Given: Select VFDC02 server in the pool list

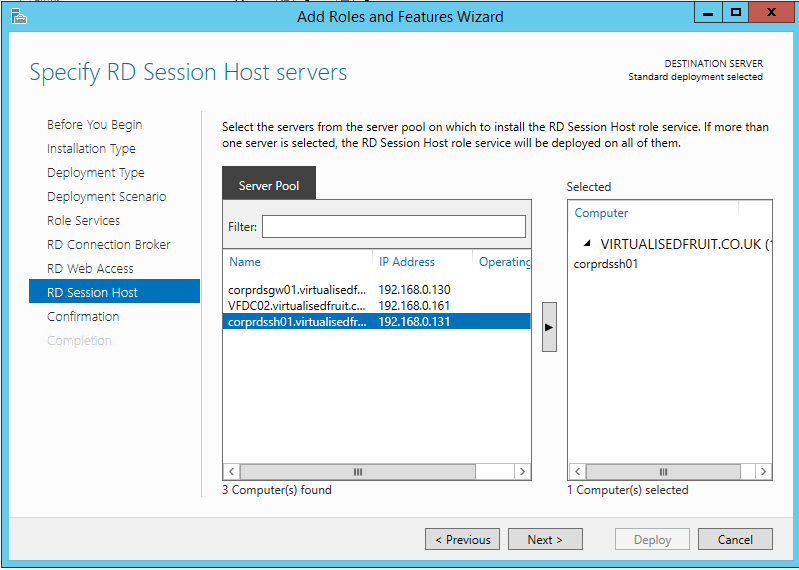Looking at the screenshot, I should (297, 305).
